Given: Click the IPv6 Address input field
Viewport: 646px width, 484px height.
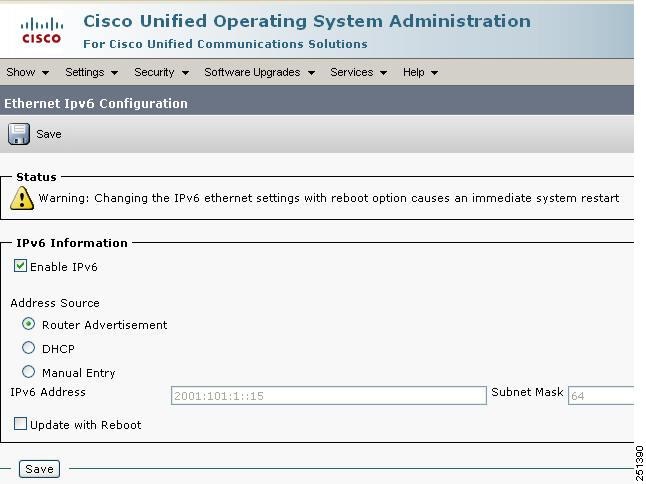Looking at the screenshot, I should click(x=329, y=395).
